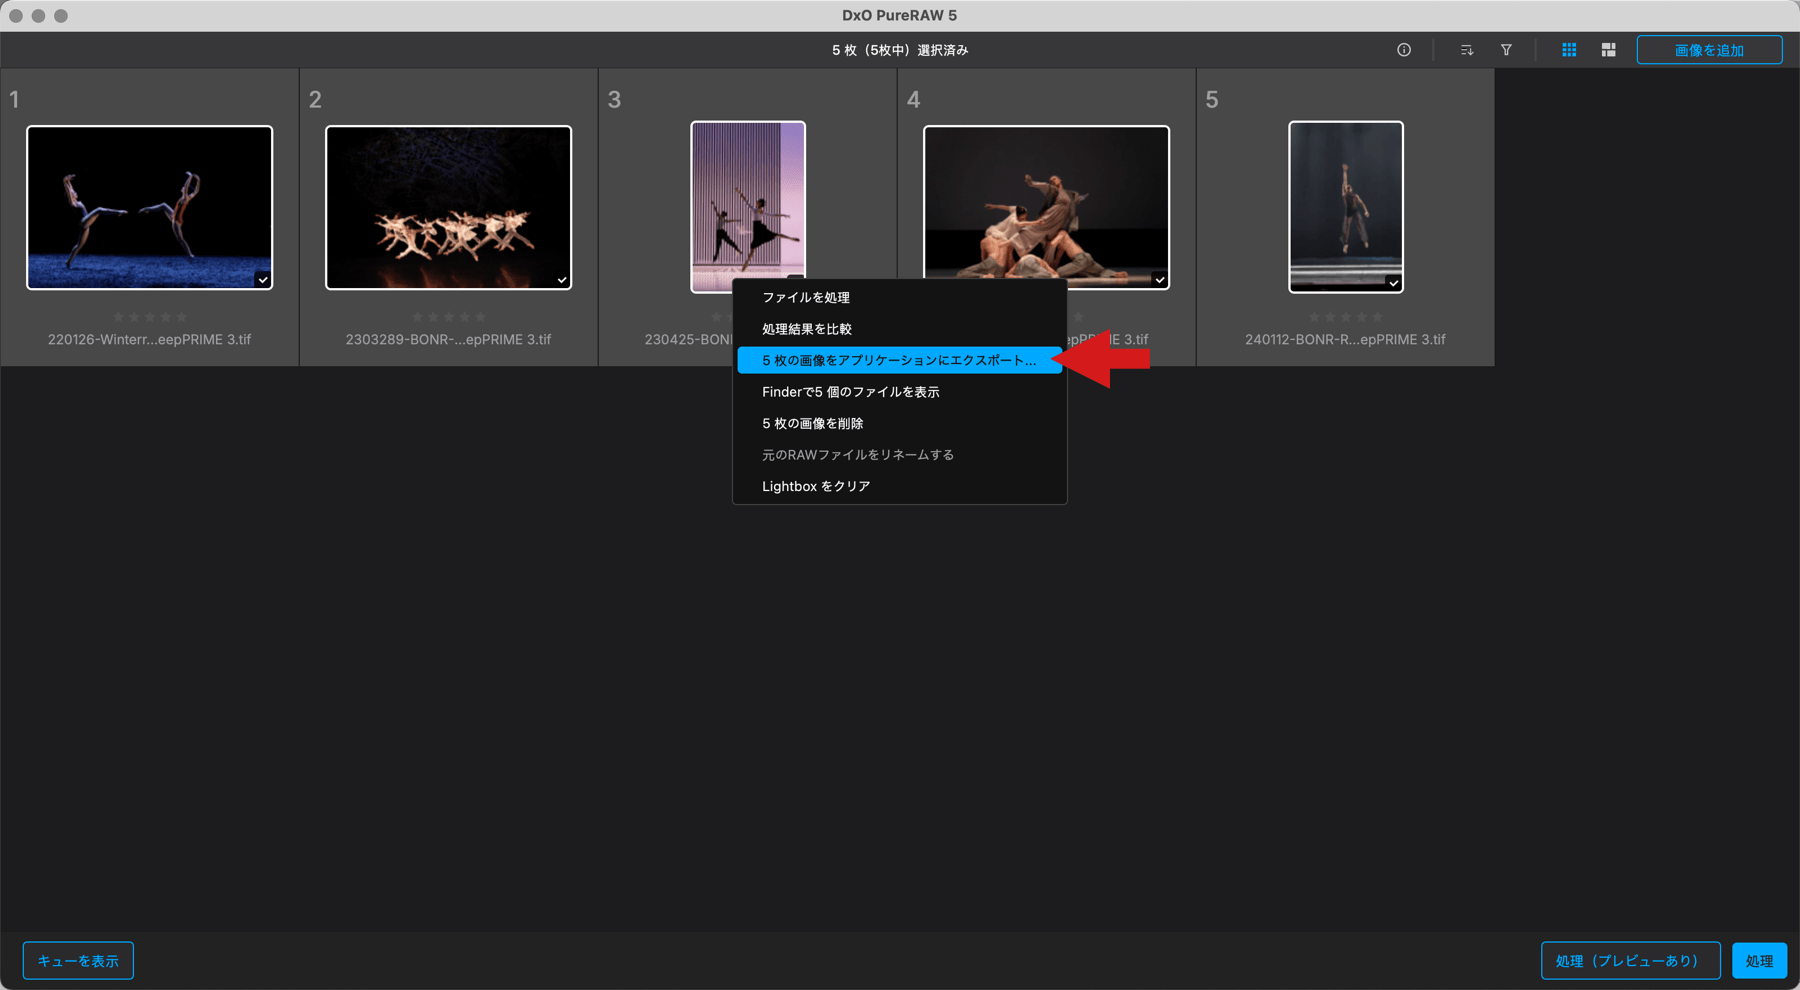This screenshot has height=990, width=1800.
Task: Choose 処理結果を比較 menu entry
Action: point(899,329)
